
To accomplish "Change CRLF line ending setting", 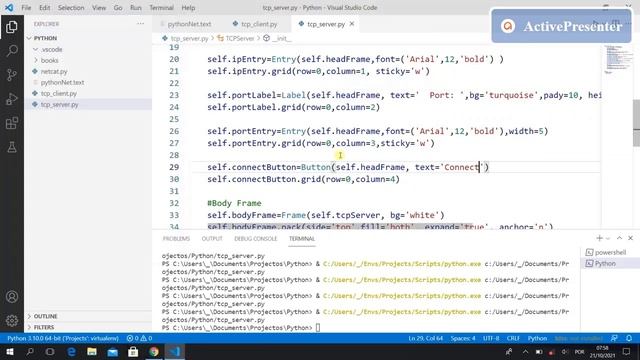I will 513,338.
